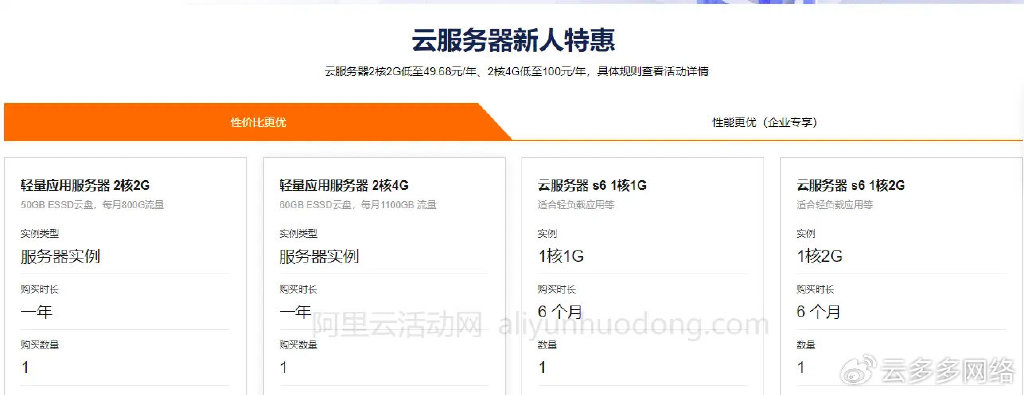
Task: Select the 轻量应用服务器 2核2G card title
Action: (86, 185)
